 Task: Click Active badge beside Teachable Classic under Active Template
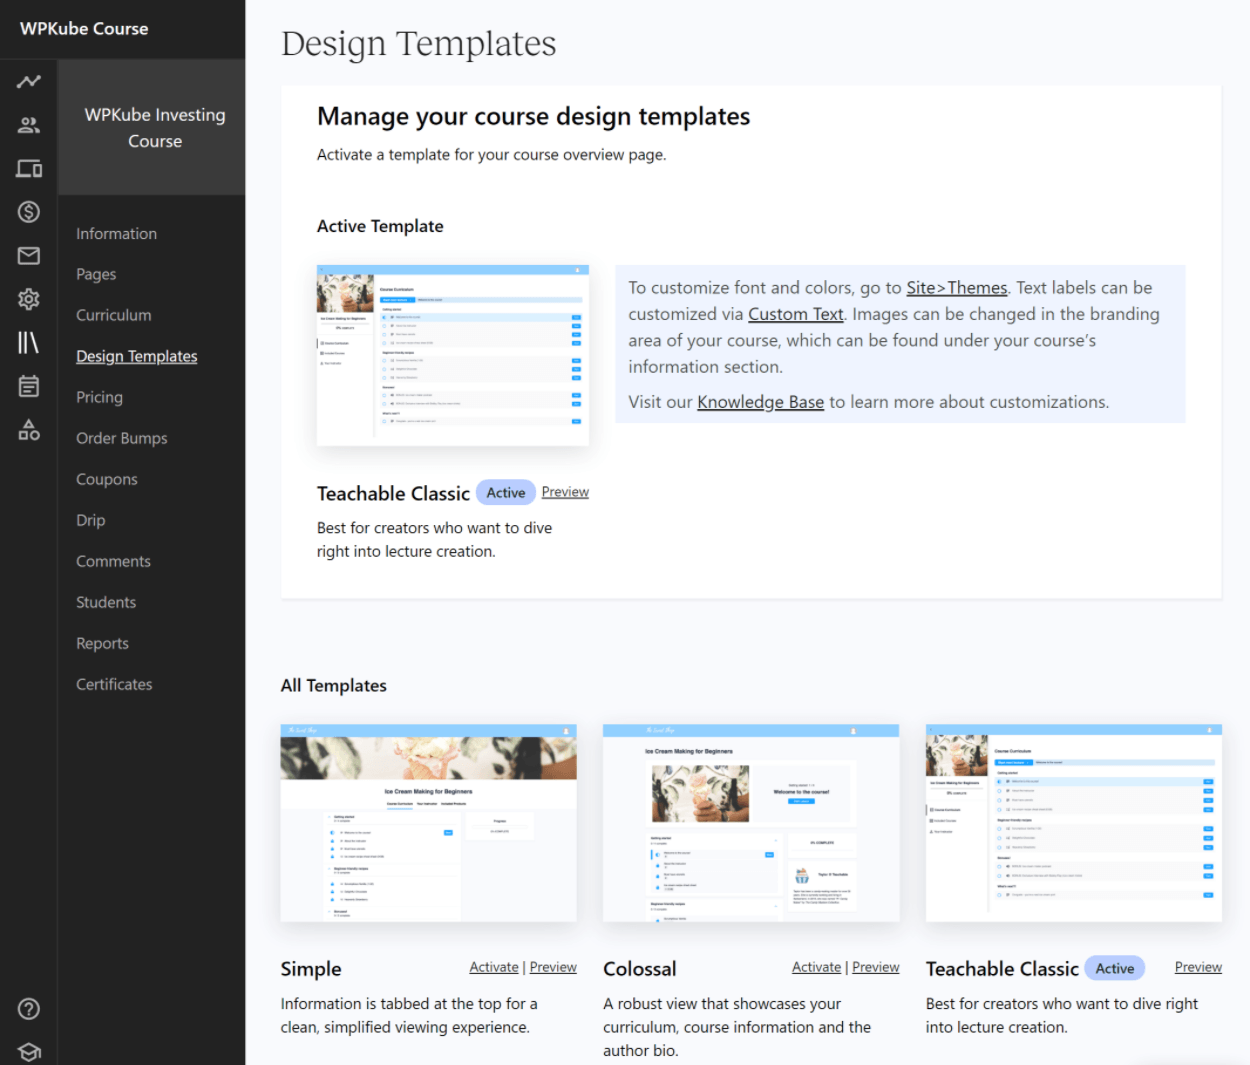pos(506,493)
